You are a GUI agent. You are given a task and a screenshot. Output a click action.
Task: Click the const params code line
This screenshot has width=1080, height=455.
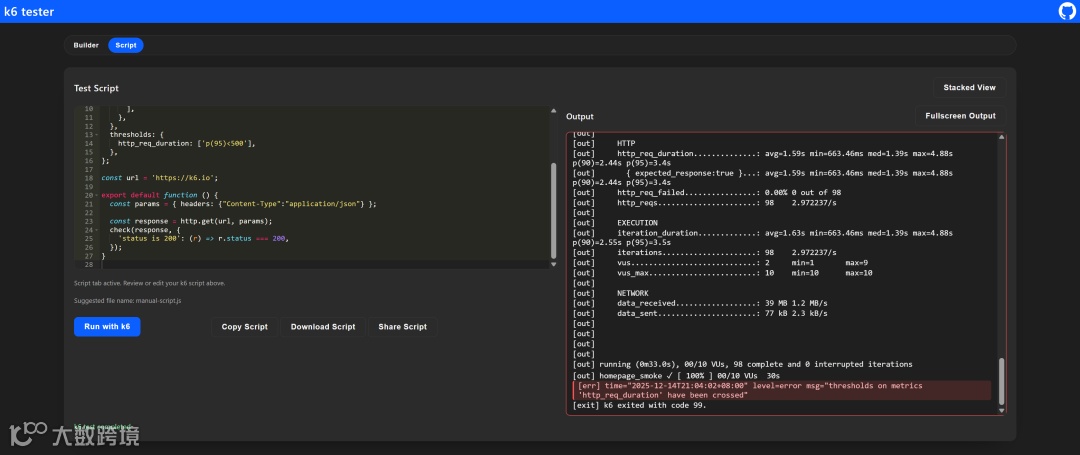pos(243,204)
